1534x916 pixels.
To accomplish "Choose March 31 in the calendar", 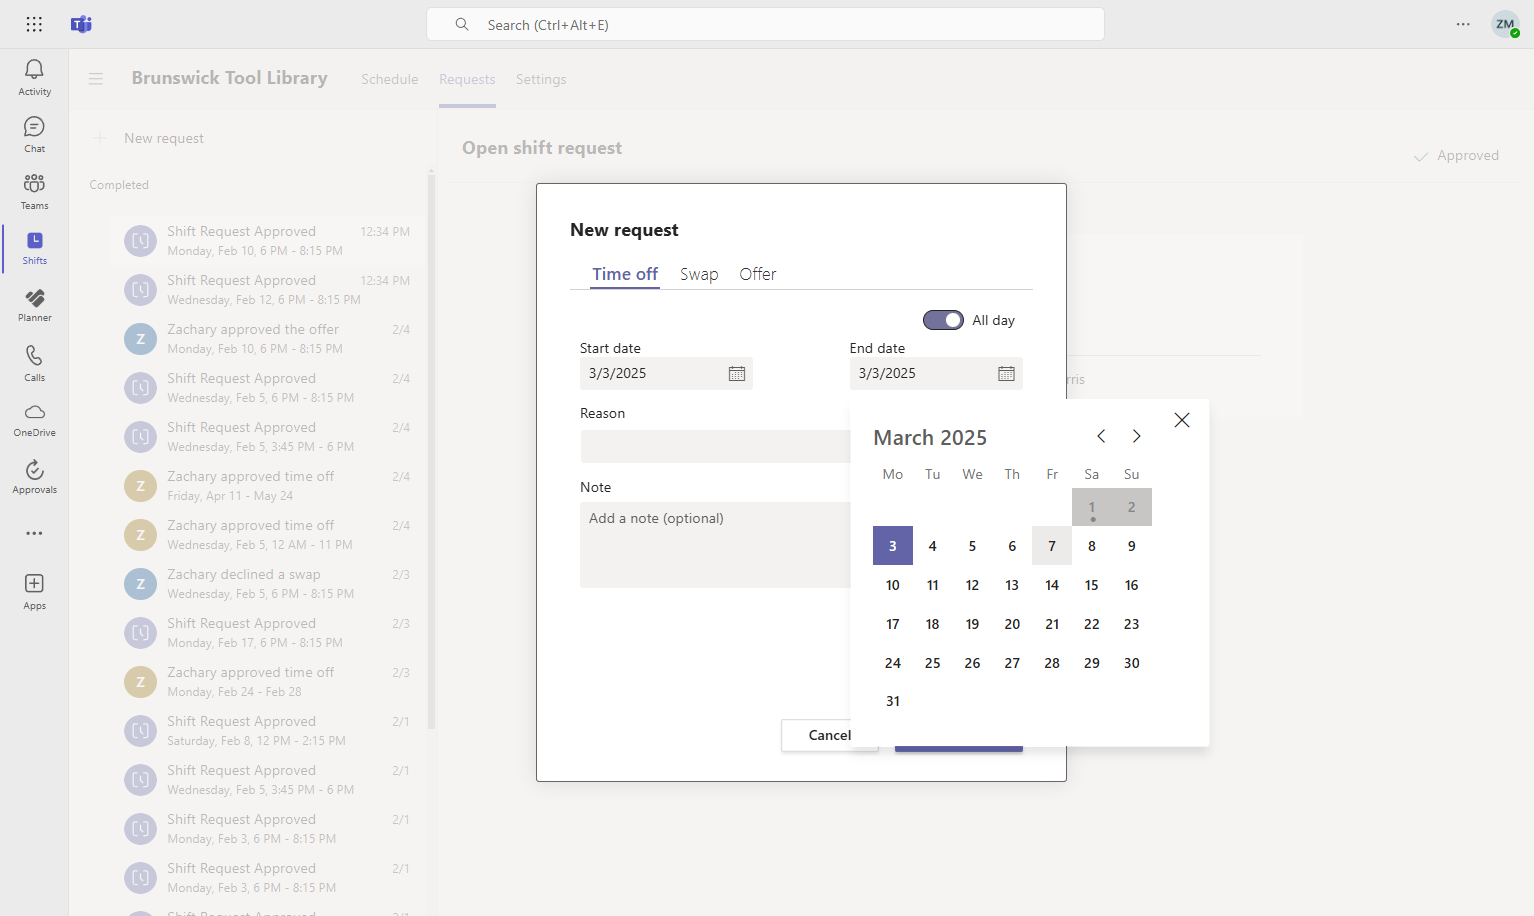I will pos(893,701).
